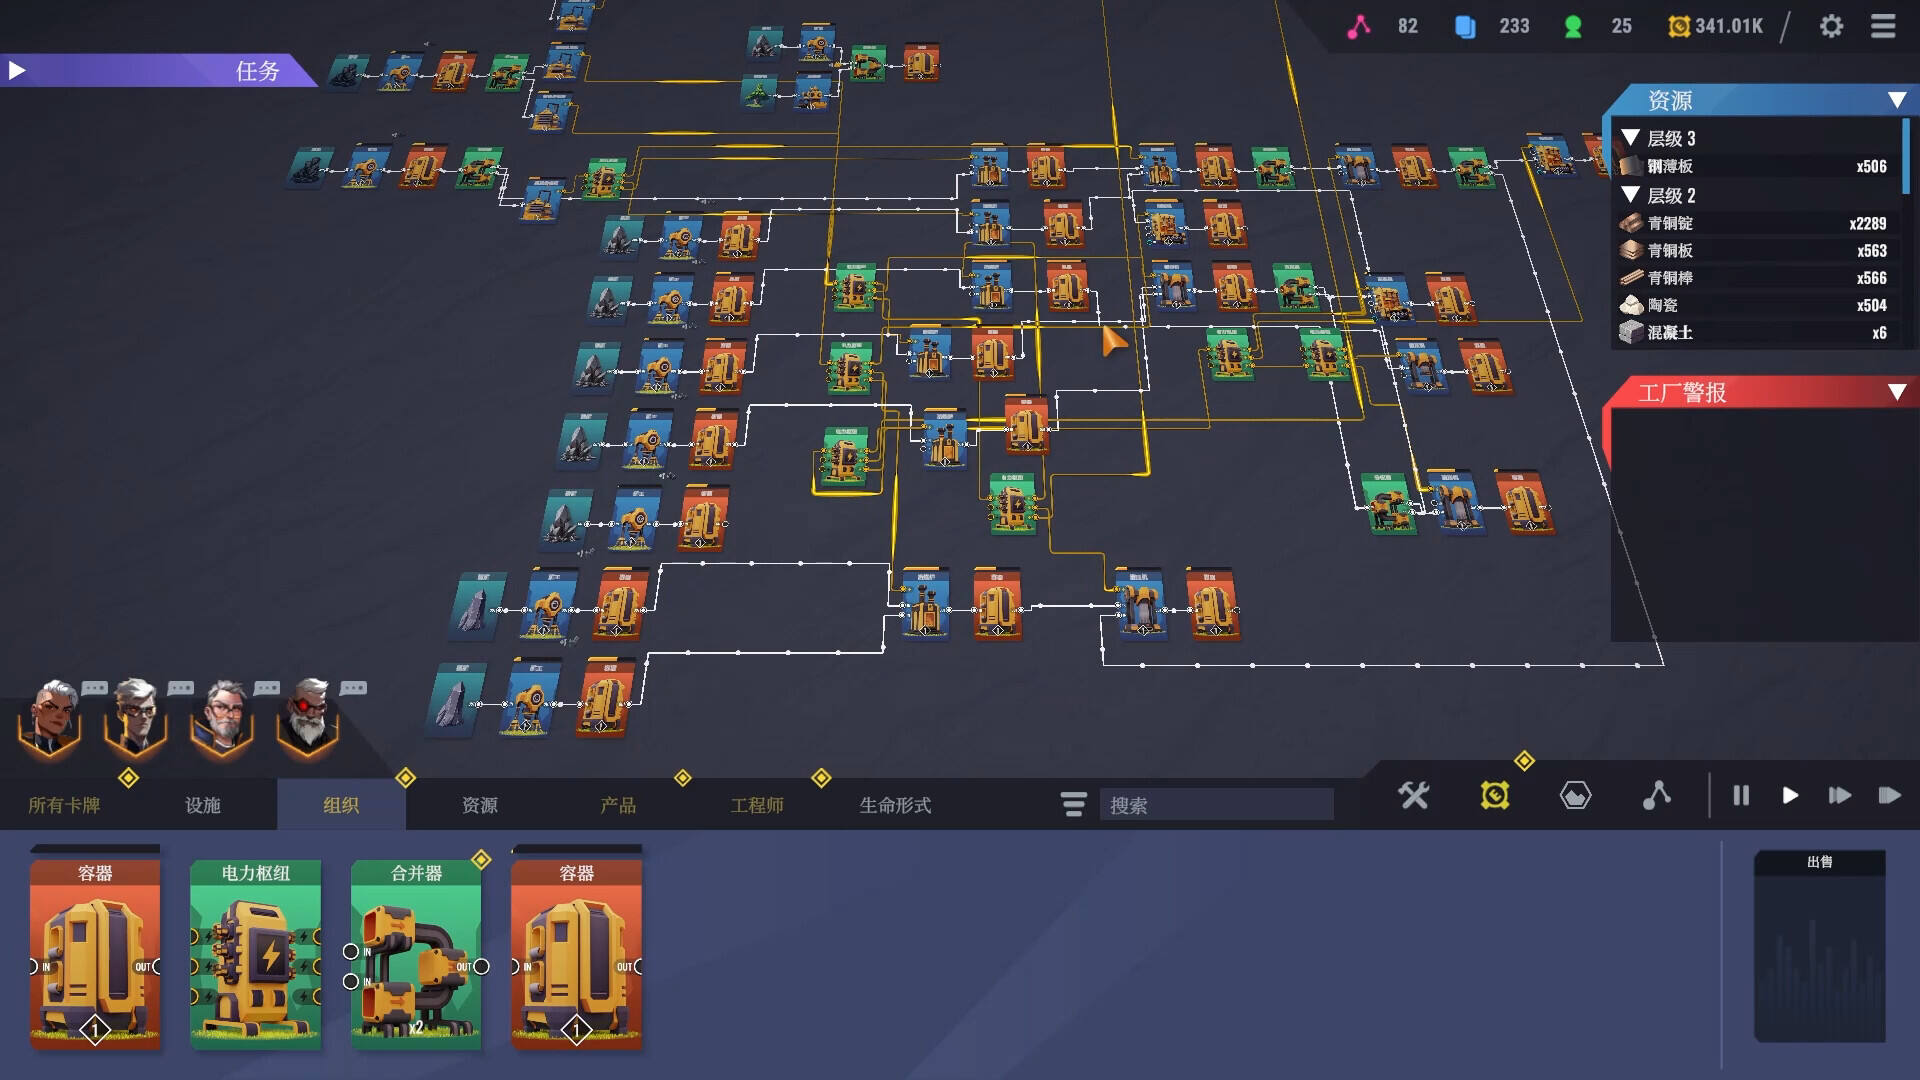Switch to the 工程师 tab
Image resolution: width=1920 pixels, height=1080 pixels.
[756, 805]
